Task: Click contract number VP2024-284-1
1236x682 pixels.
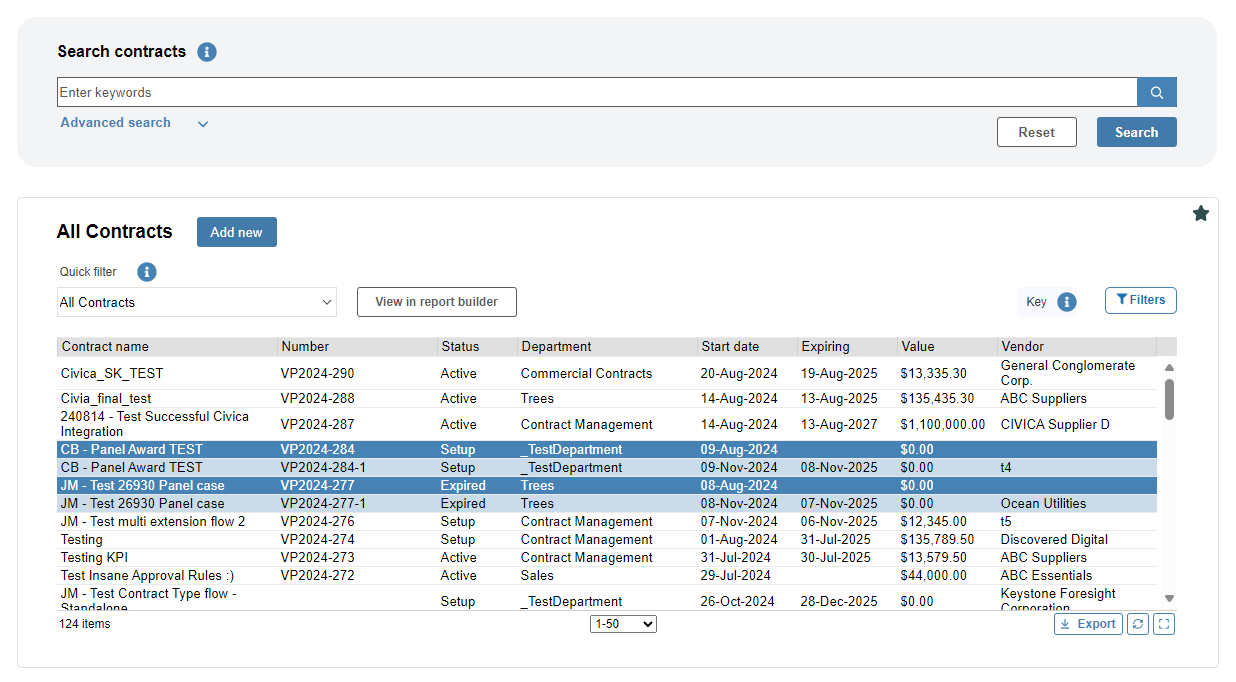Action: (x=323, y=468)
